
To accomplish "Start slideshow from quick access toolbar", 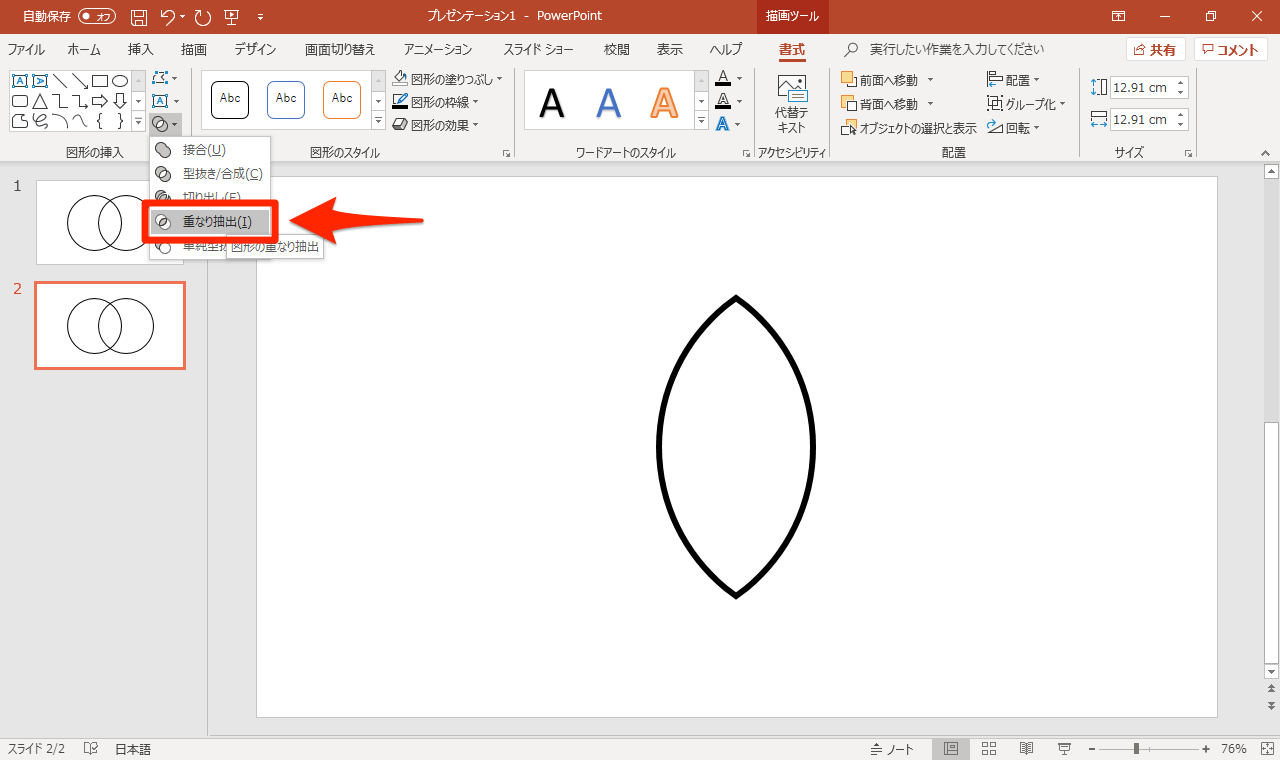I will 232,16.
